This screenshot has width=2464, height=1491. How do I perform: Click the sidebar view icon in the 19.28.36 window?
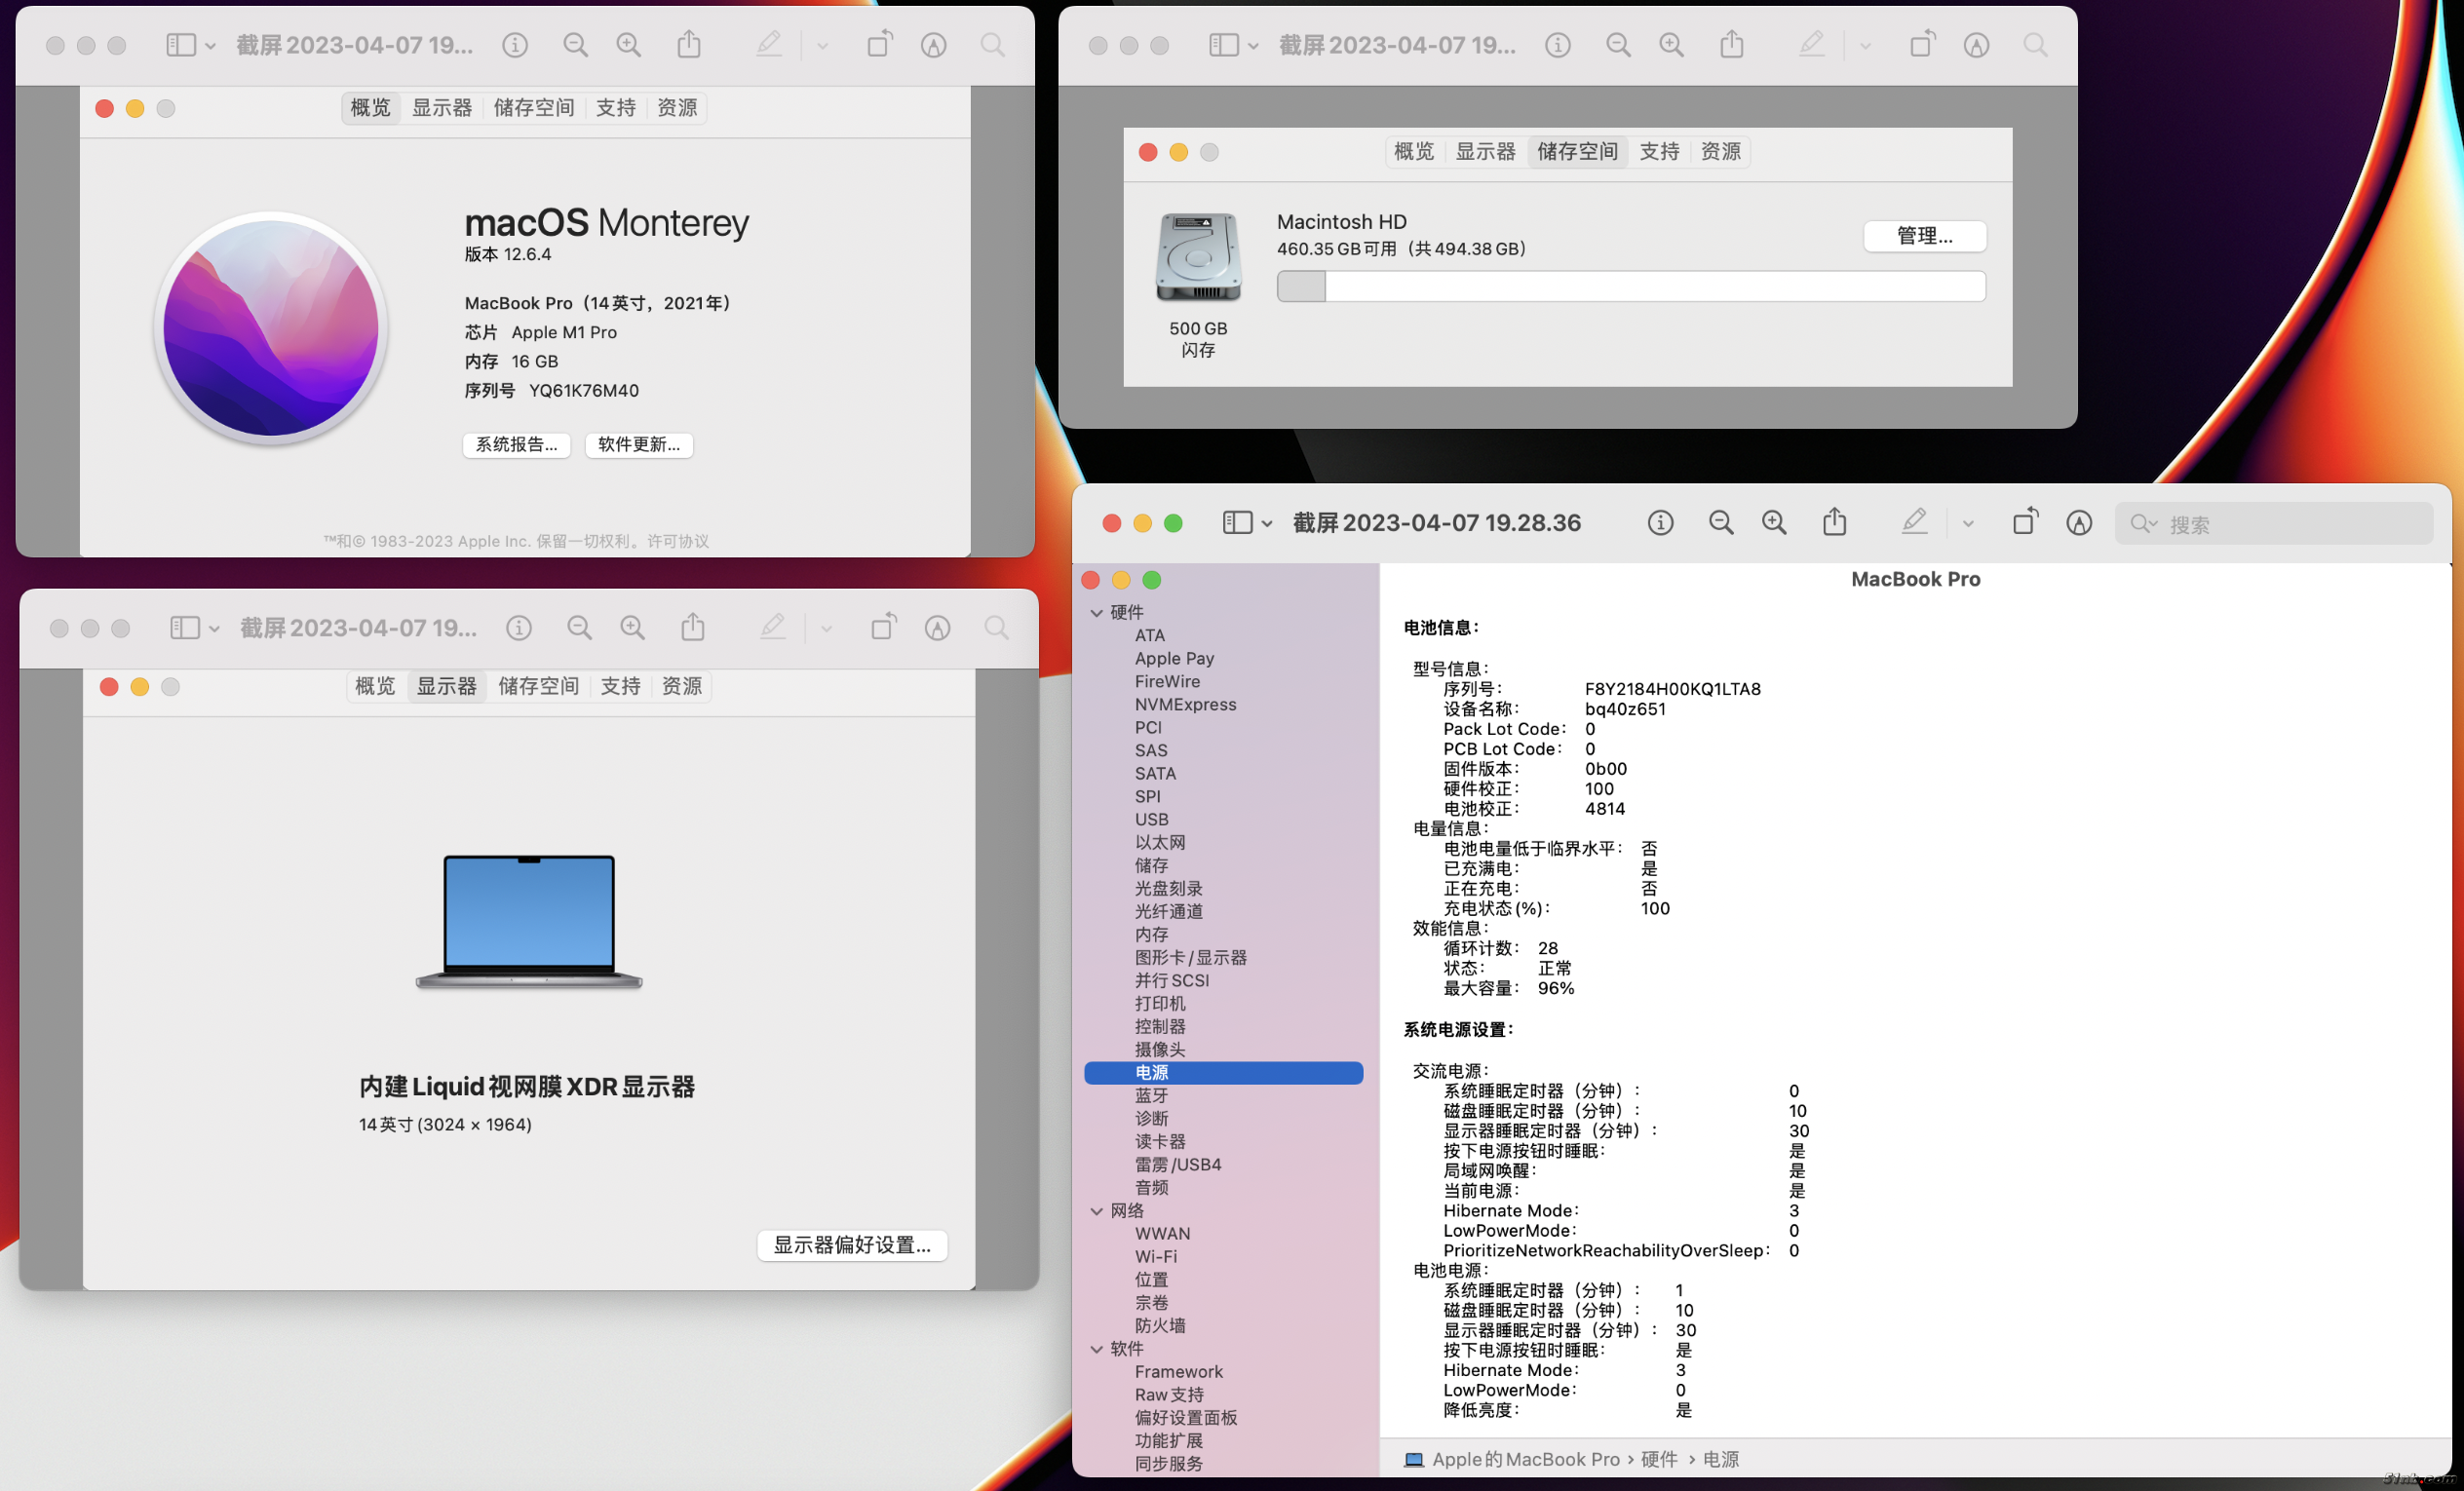click(1238, 523)
